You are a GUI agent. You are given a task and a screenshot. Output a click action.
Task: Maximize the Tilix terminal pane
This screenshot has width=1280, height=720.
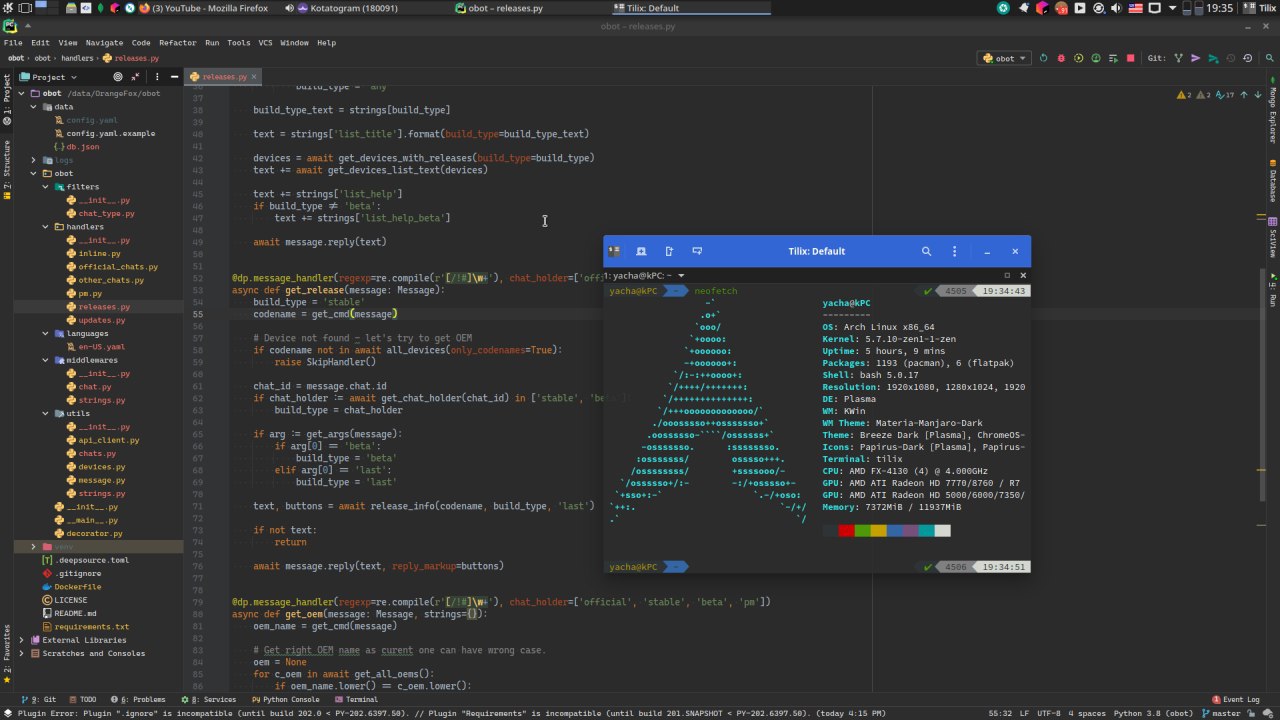point(1007,275)
